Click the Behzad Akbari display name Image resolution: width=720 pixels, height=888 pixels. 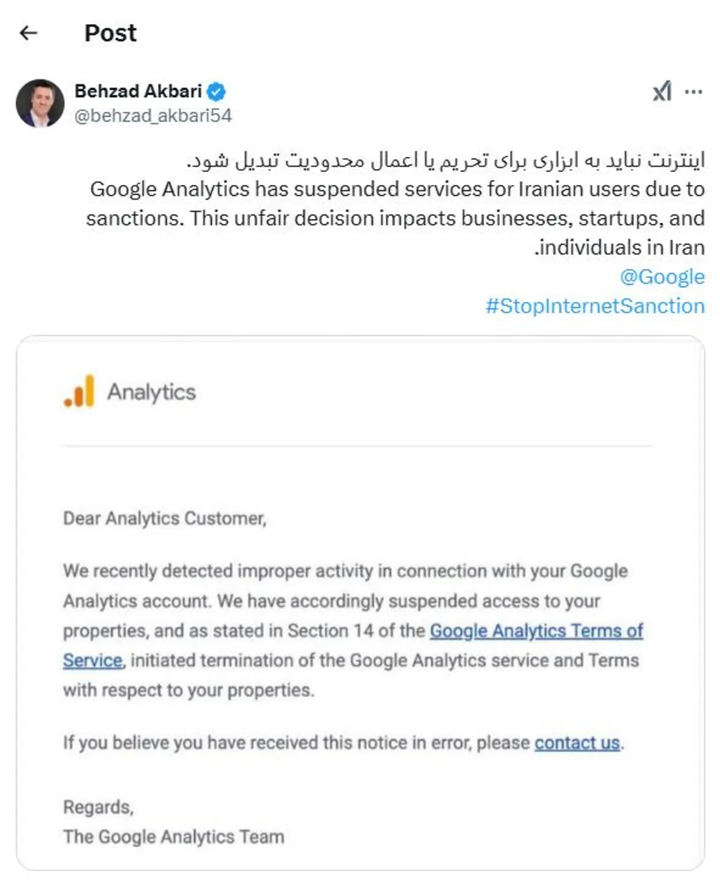coord(138,91)
